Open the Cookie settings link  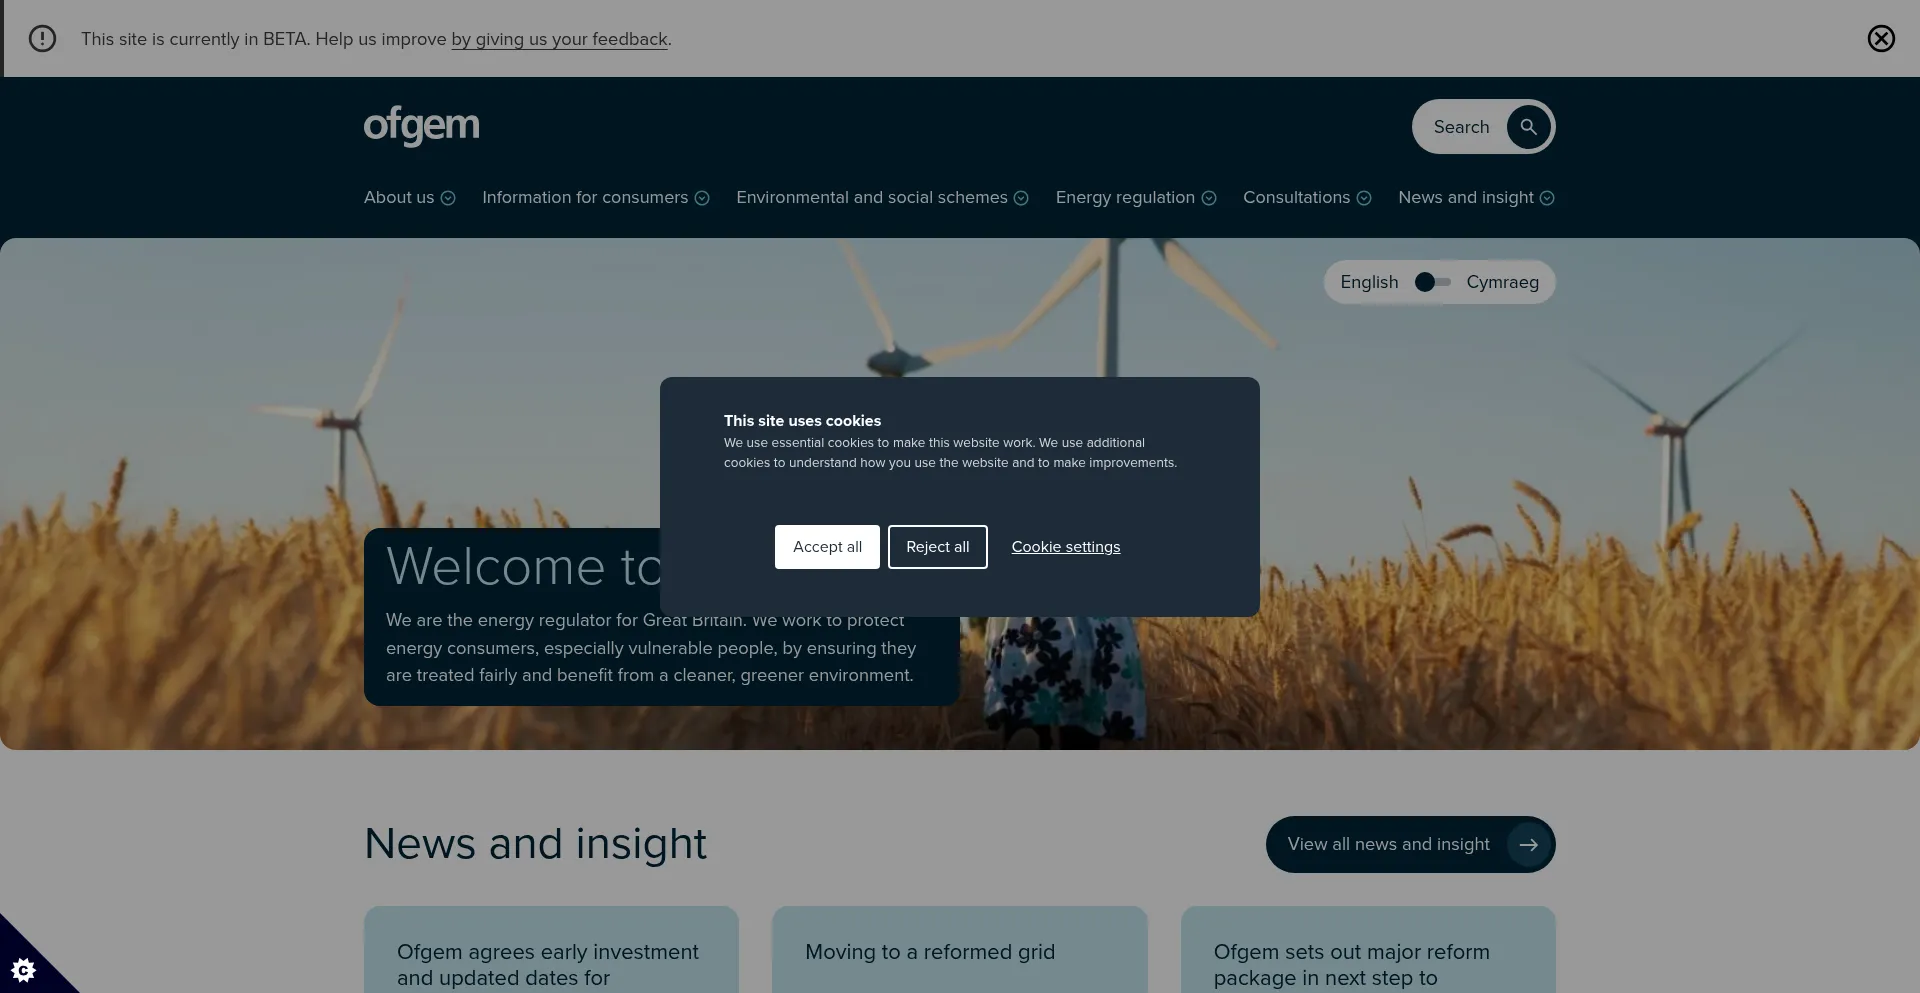click(x=1066, y=546)
